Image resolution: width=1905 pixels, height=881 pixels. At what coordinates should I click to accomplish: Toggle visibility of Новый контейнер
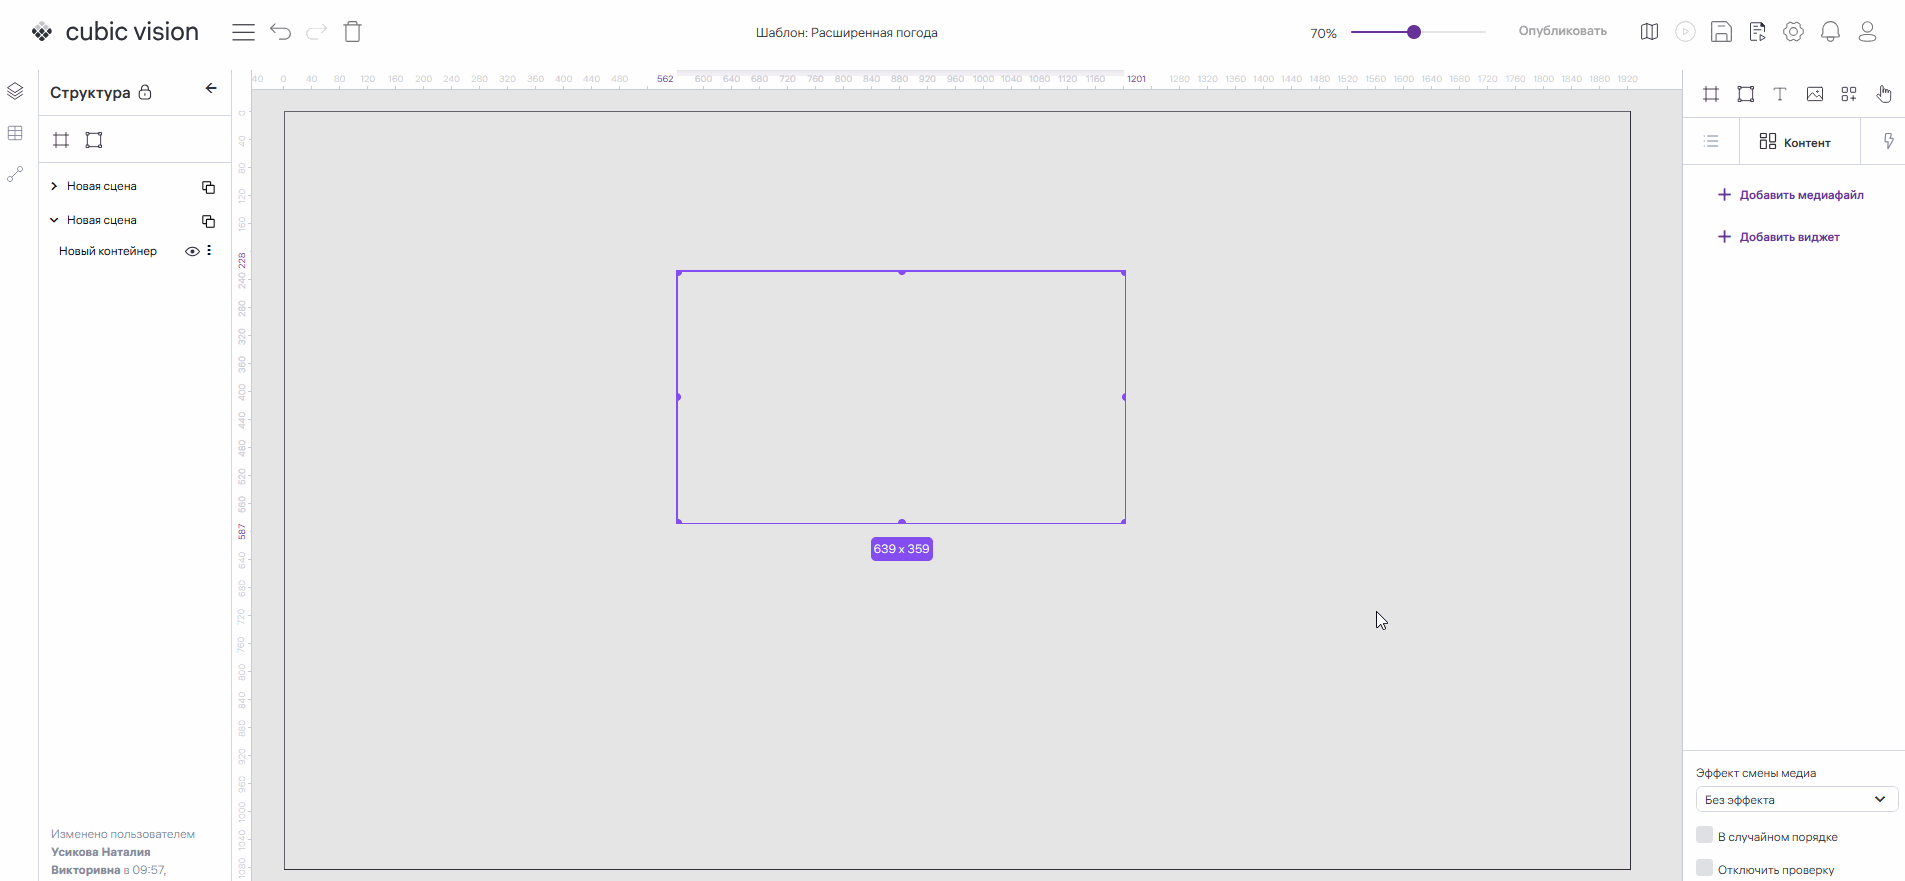[x=192, y=252]
